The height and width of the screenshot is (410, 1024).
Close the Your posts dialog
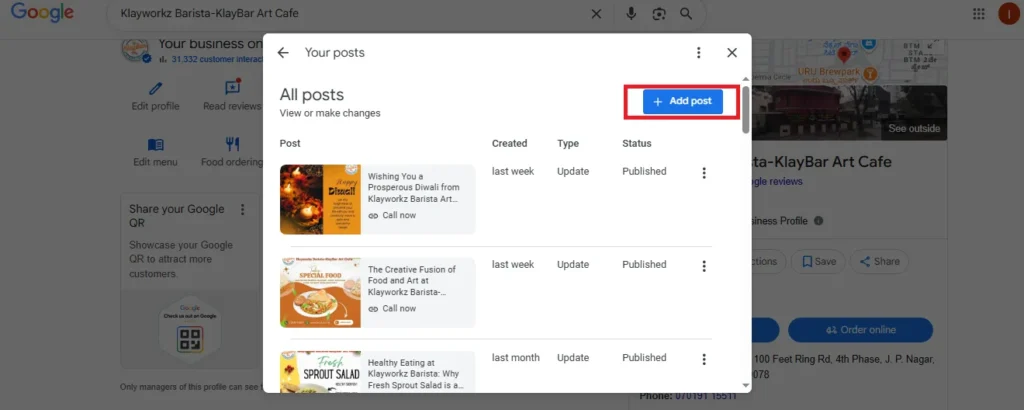[732, 53]
